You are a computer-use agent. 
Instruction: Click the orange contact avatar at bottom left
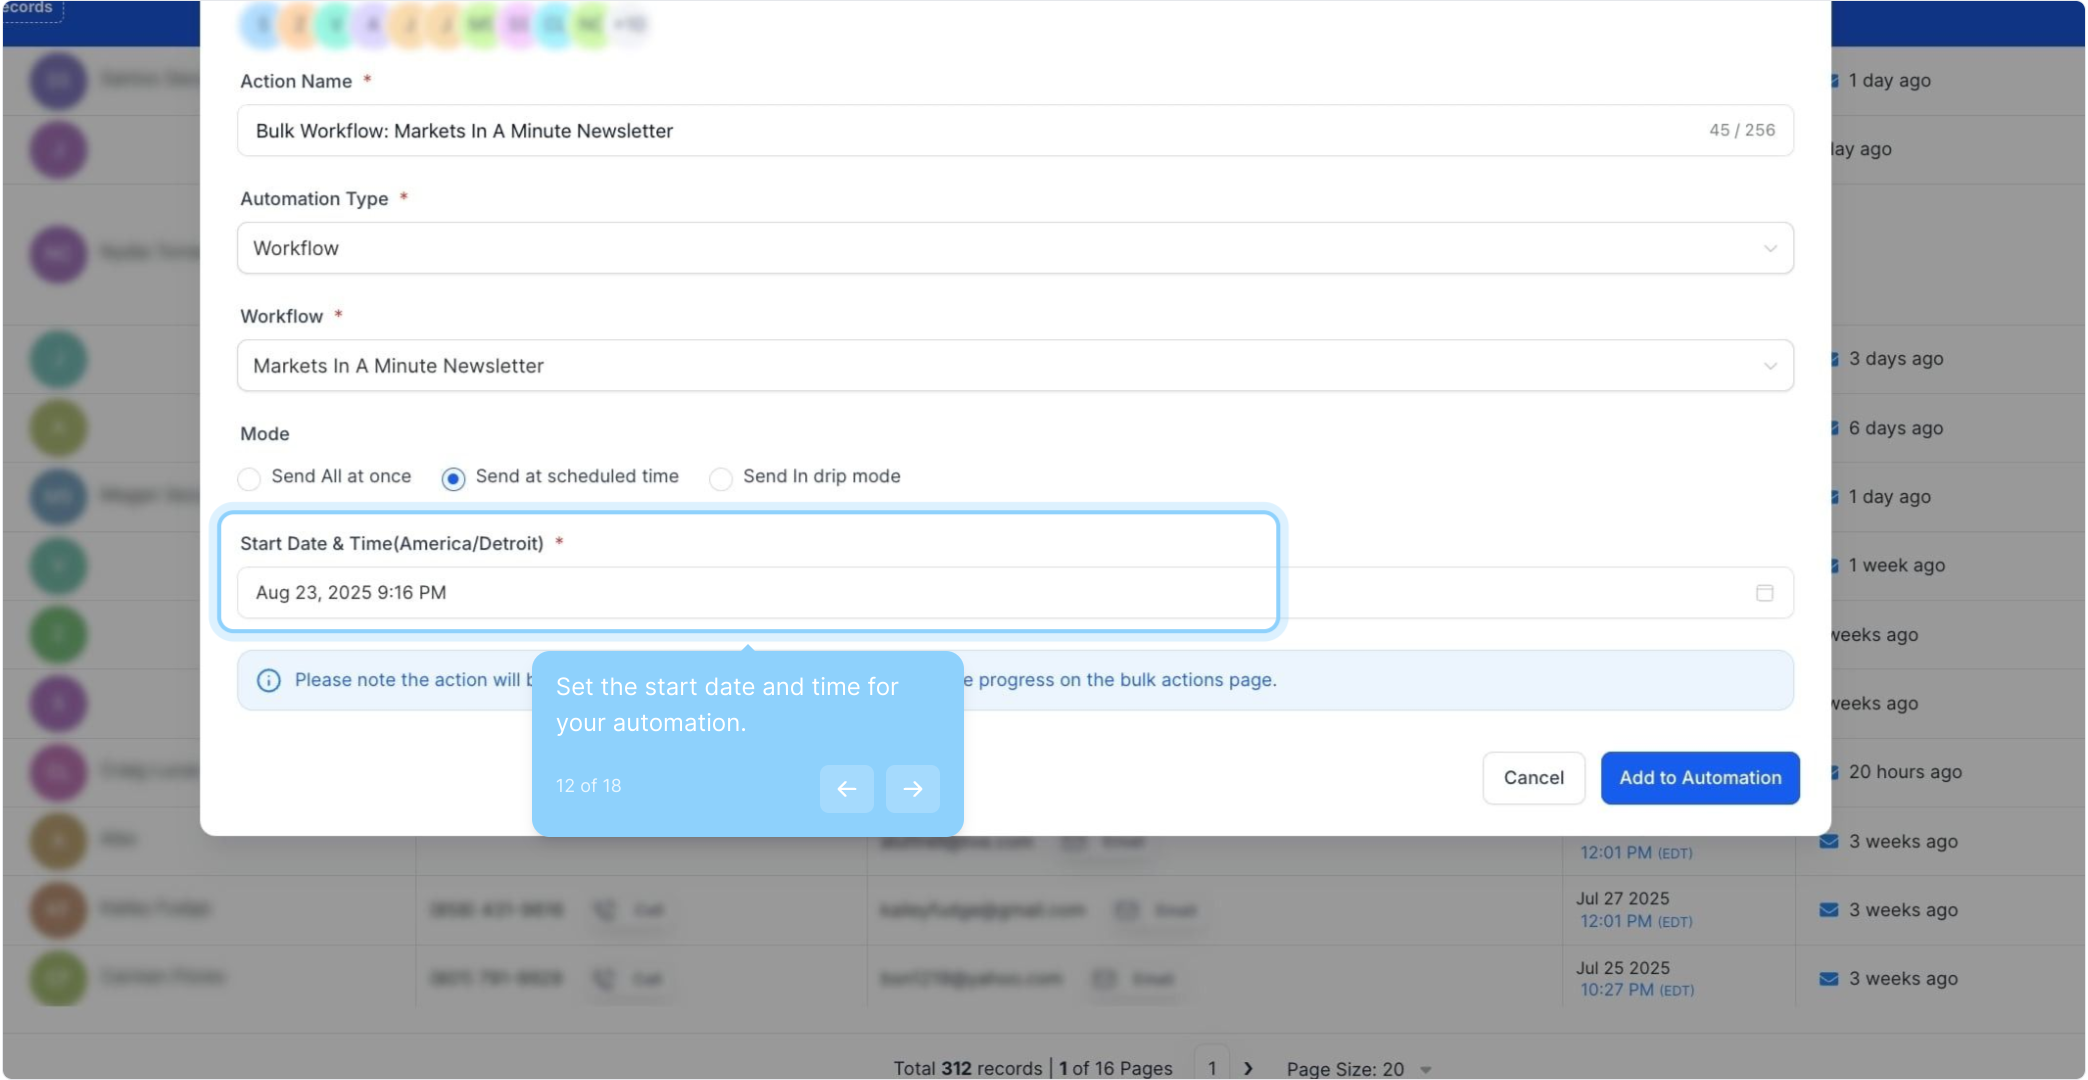tap(58, 909)
